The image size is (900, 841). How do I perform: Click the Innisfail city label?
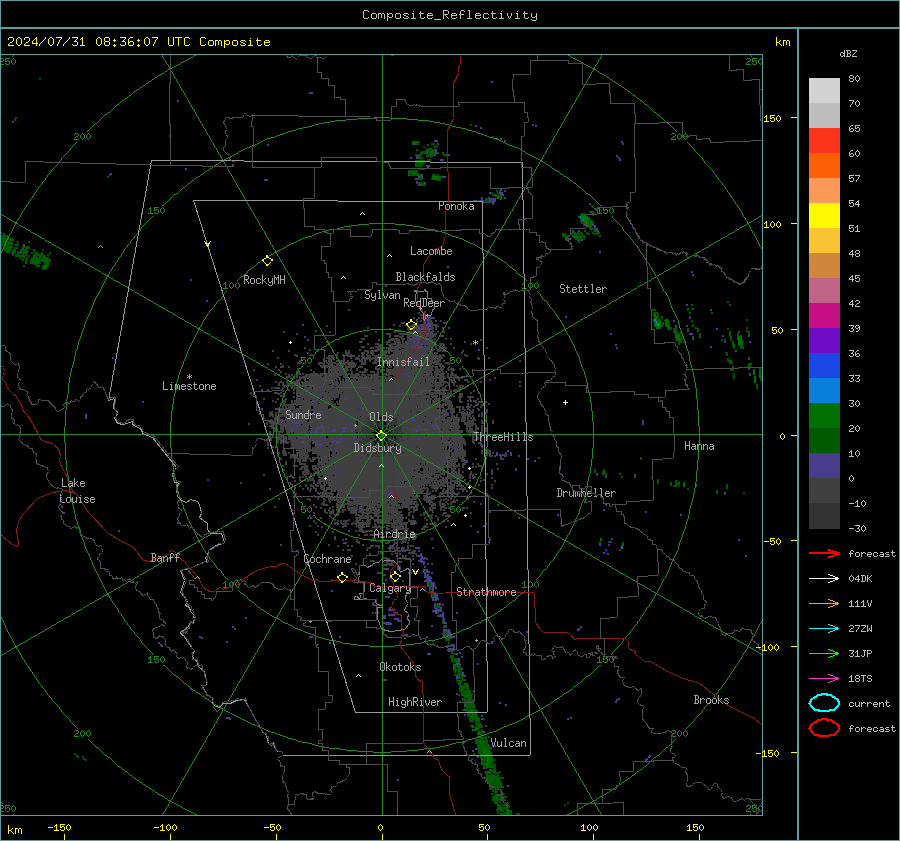coord(403,362)
